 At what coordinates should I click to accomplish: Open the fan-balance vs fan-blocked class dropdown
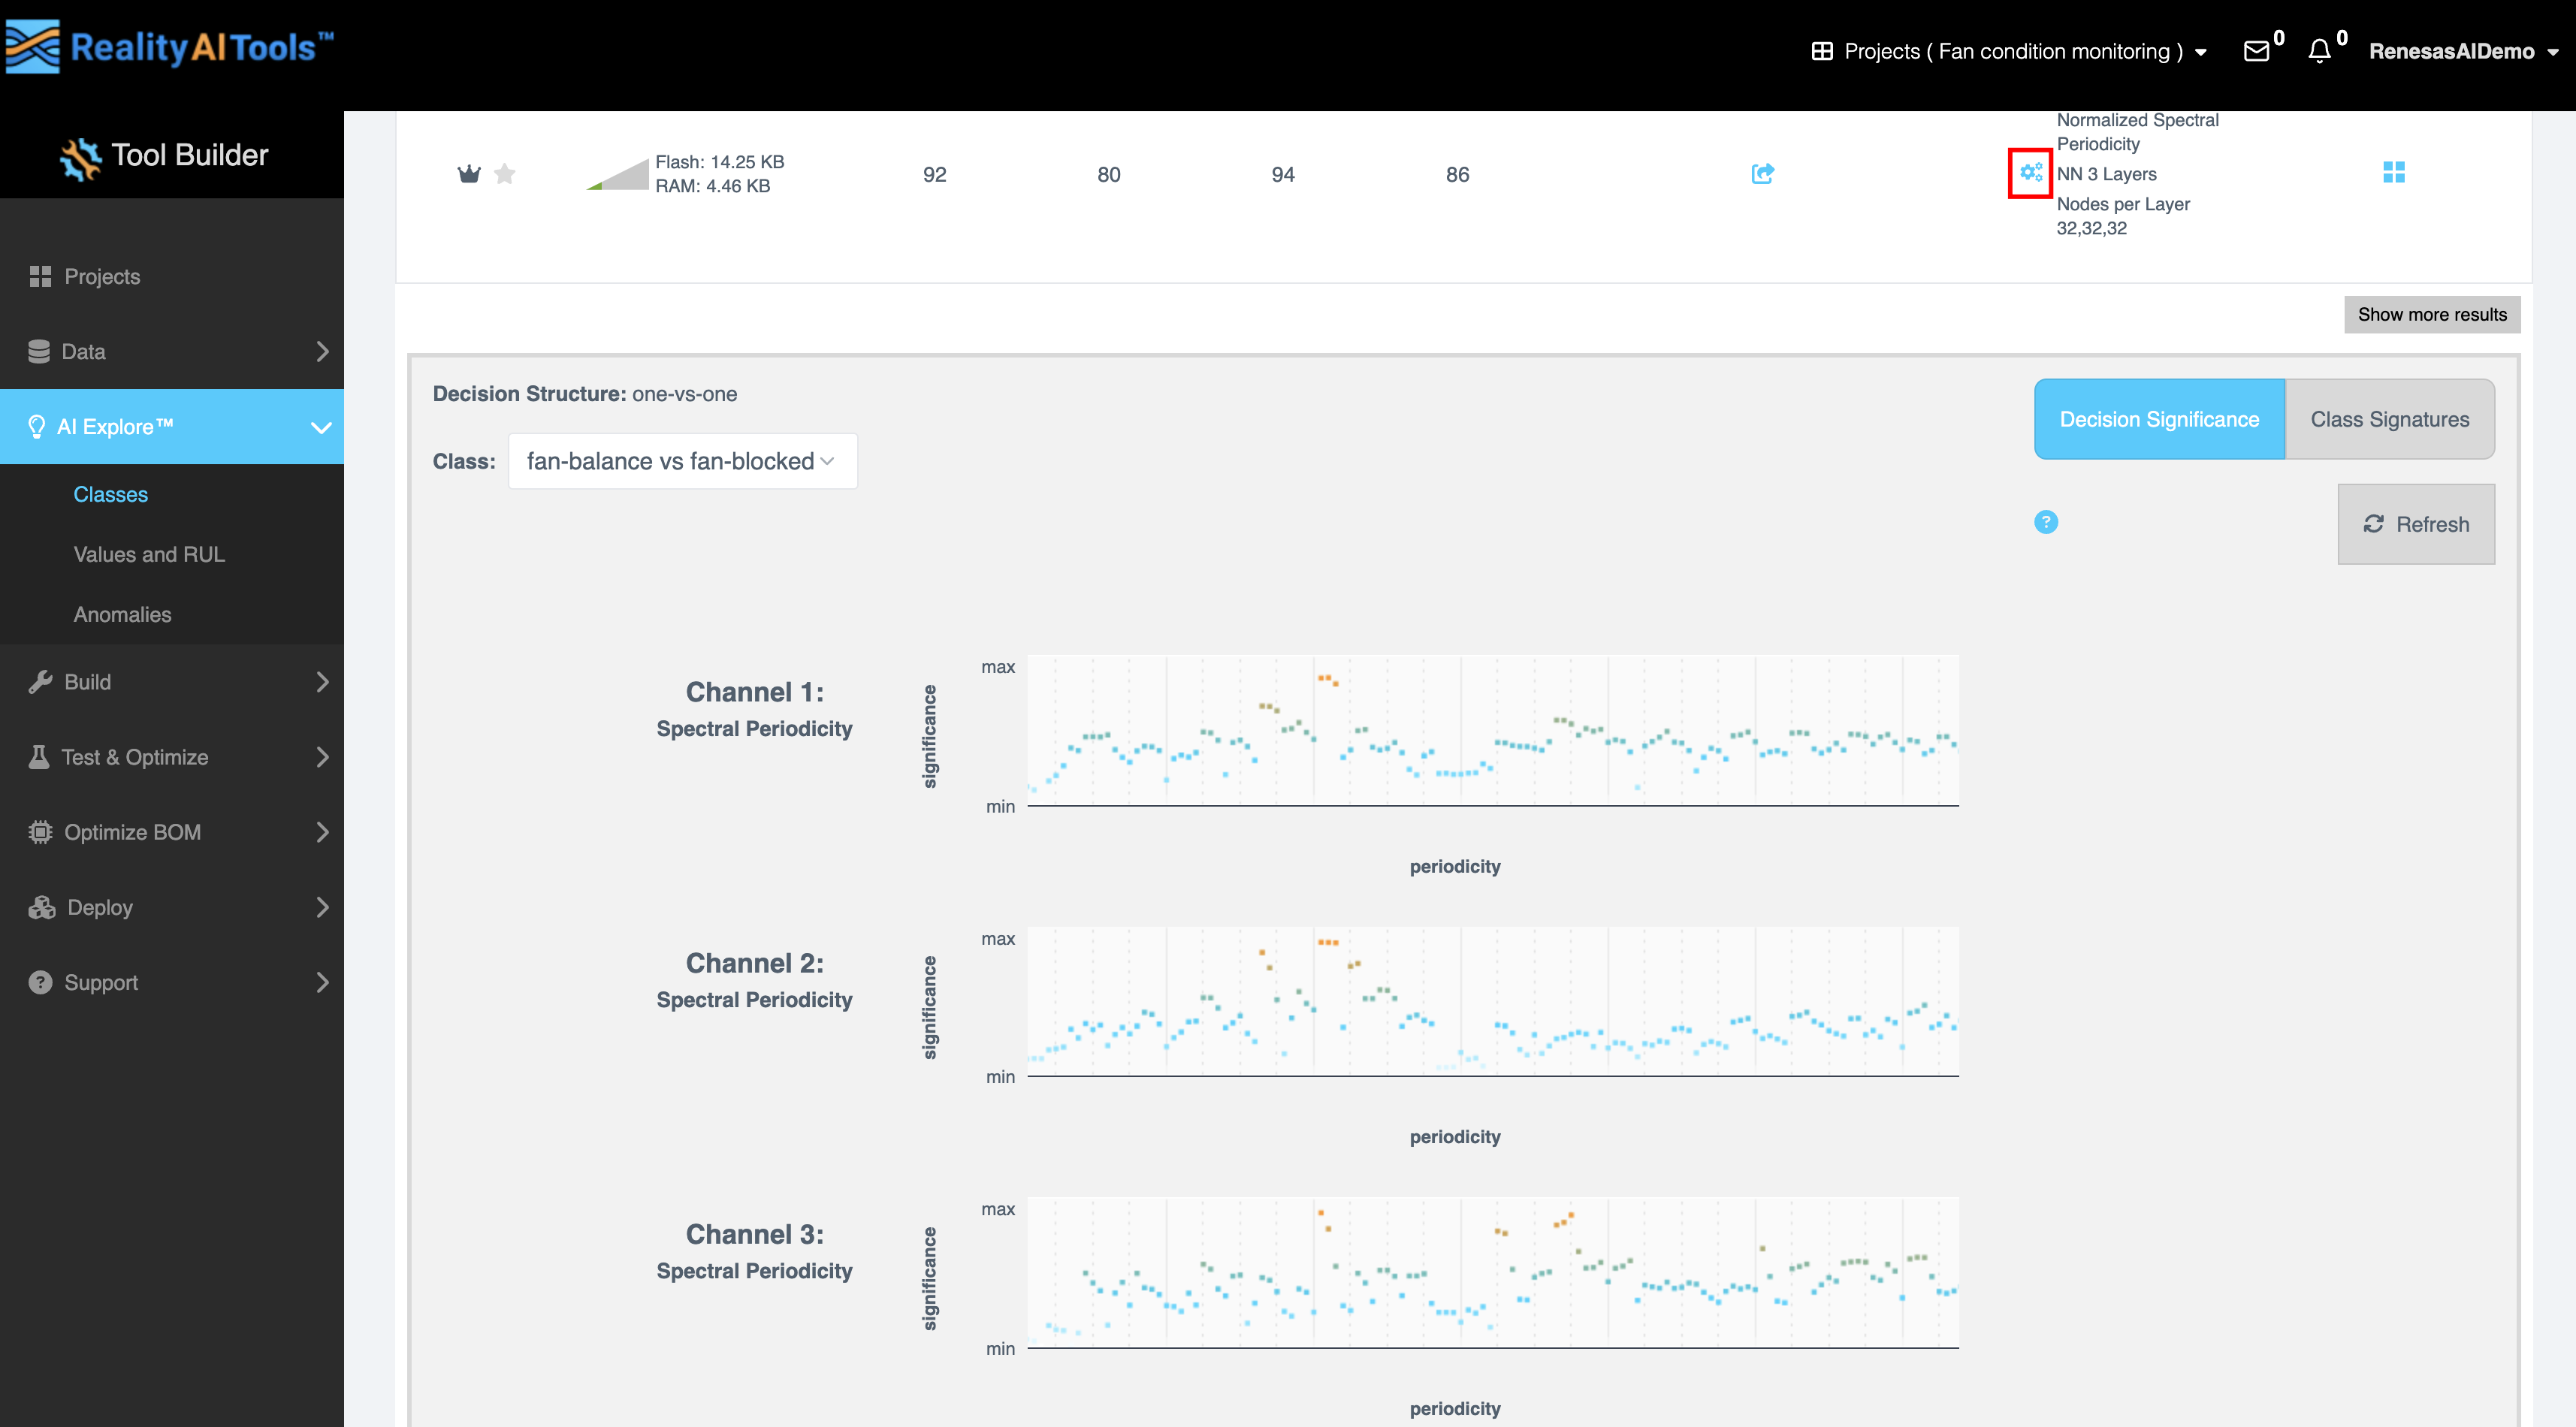(682, 461)
